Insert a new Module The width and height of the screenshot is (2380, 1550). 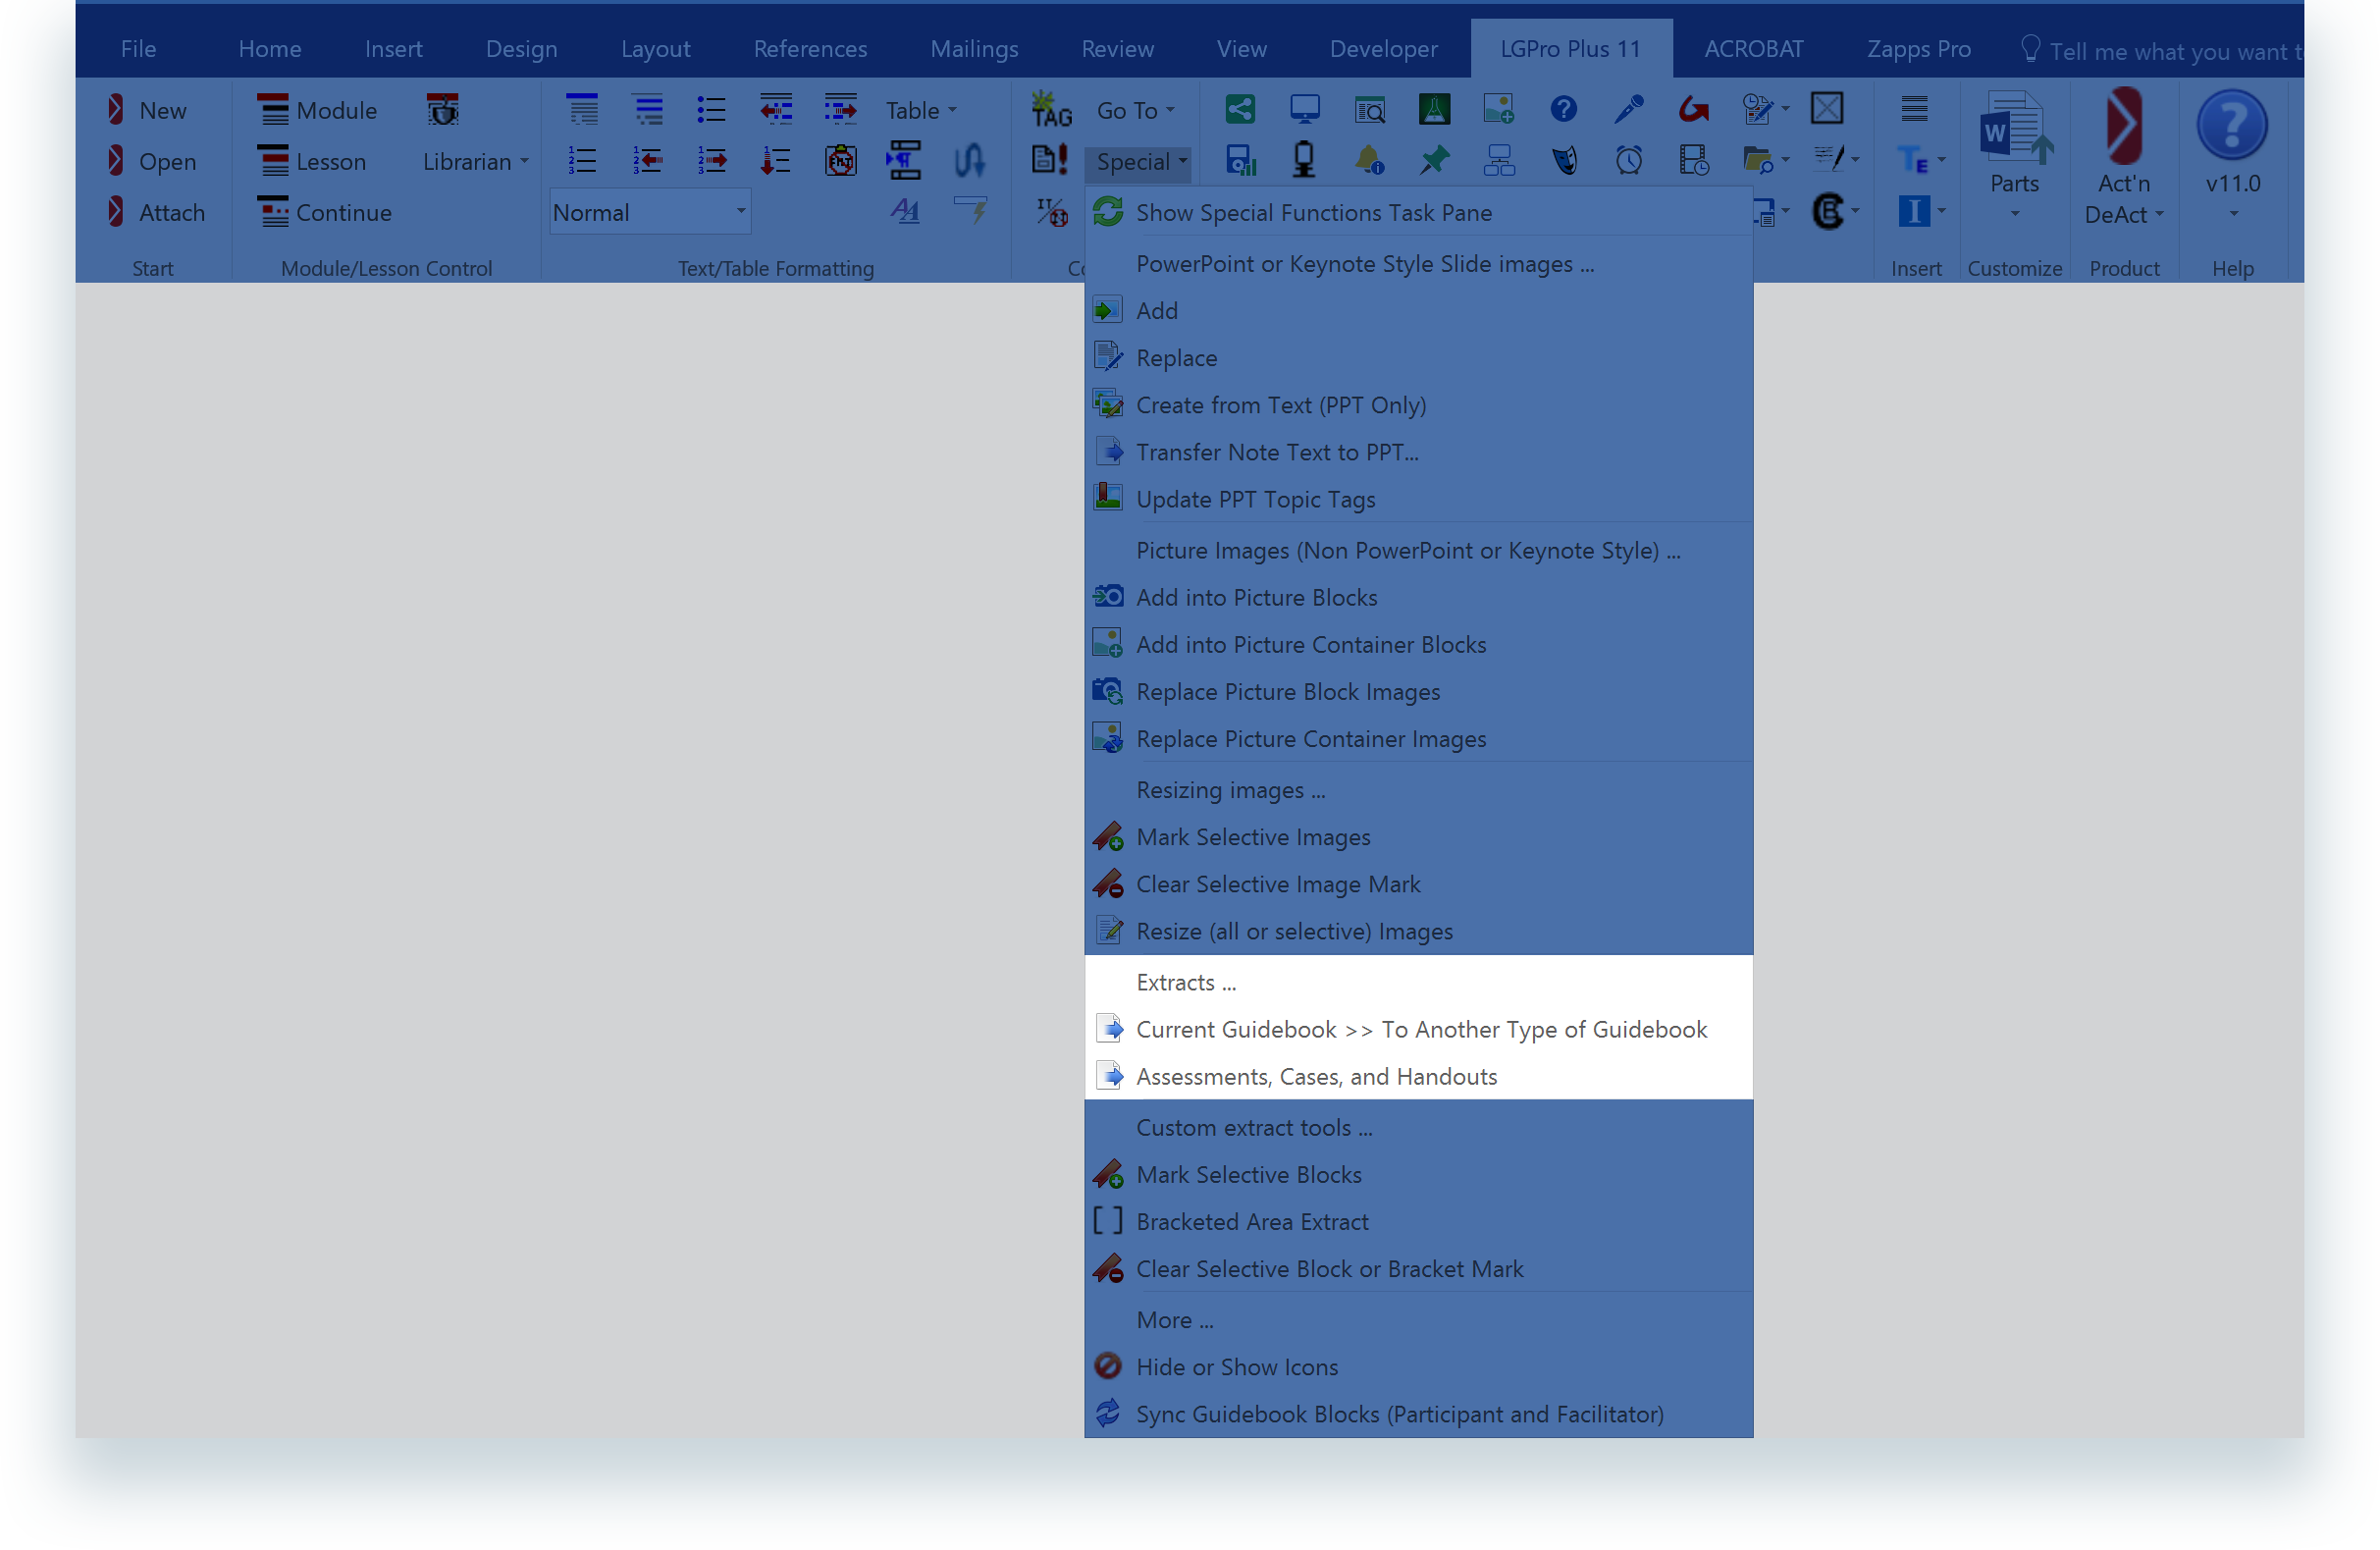(x=316, y=110)
